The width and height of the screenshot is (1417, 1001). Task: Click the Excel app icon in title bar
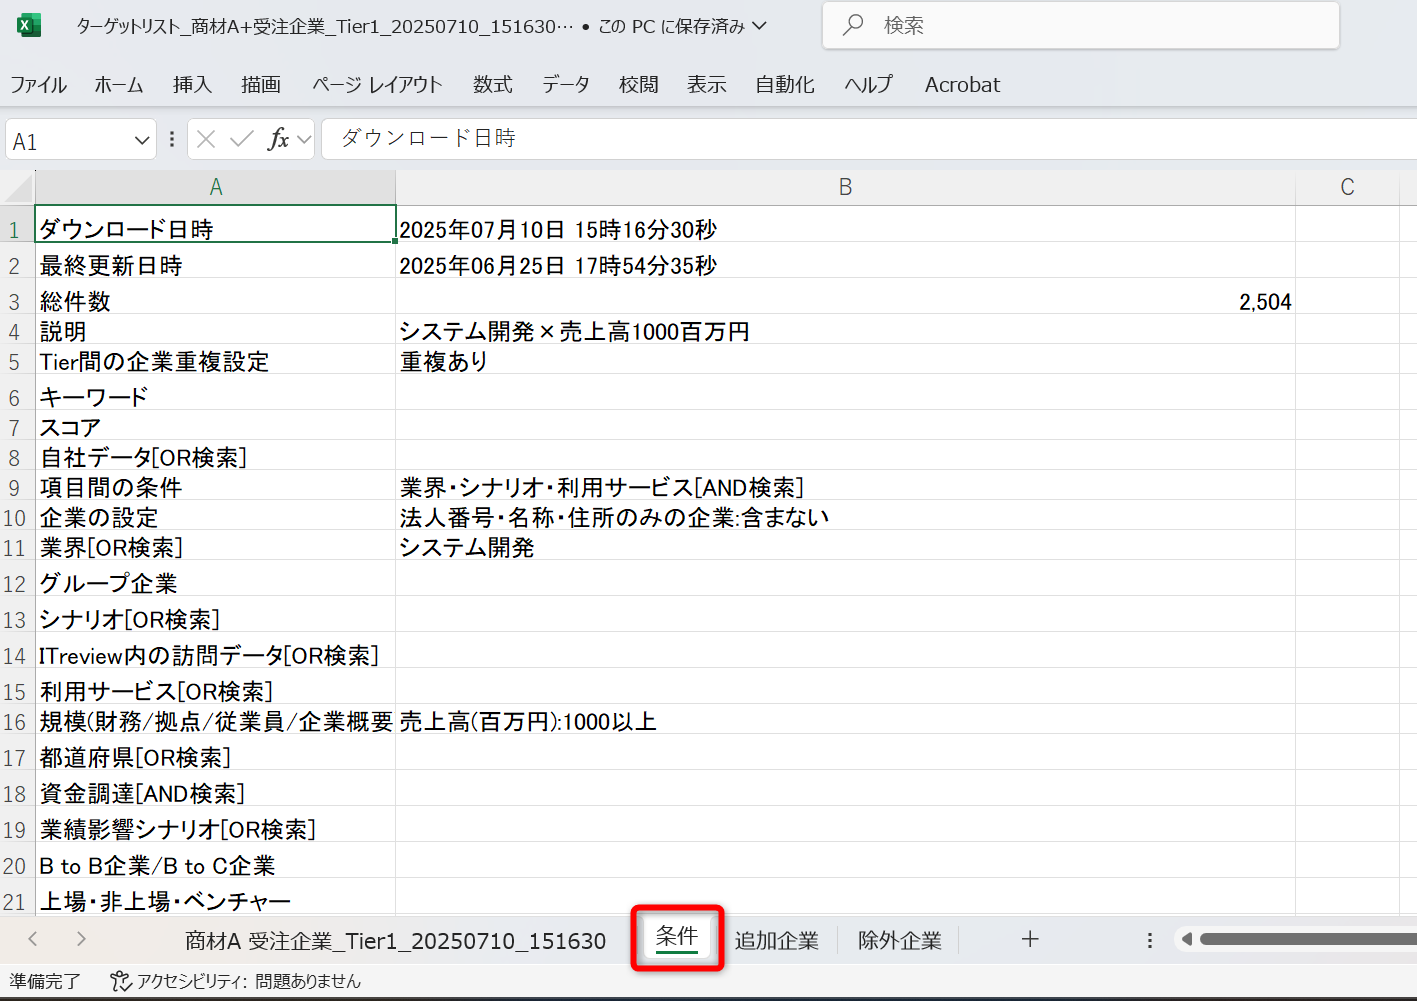[x=29, y=25]
